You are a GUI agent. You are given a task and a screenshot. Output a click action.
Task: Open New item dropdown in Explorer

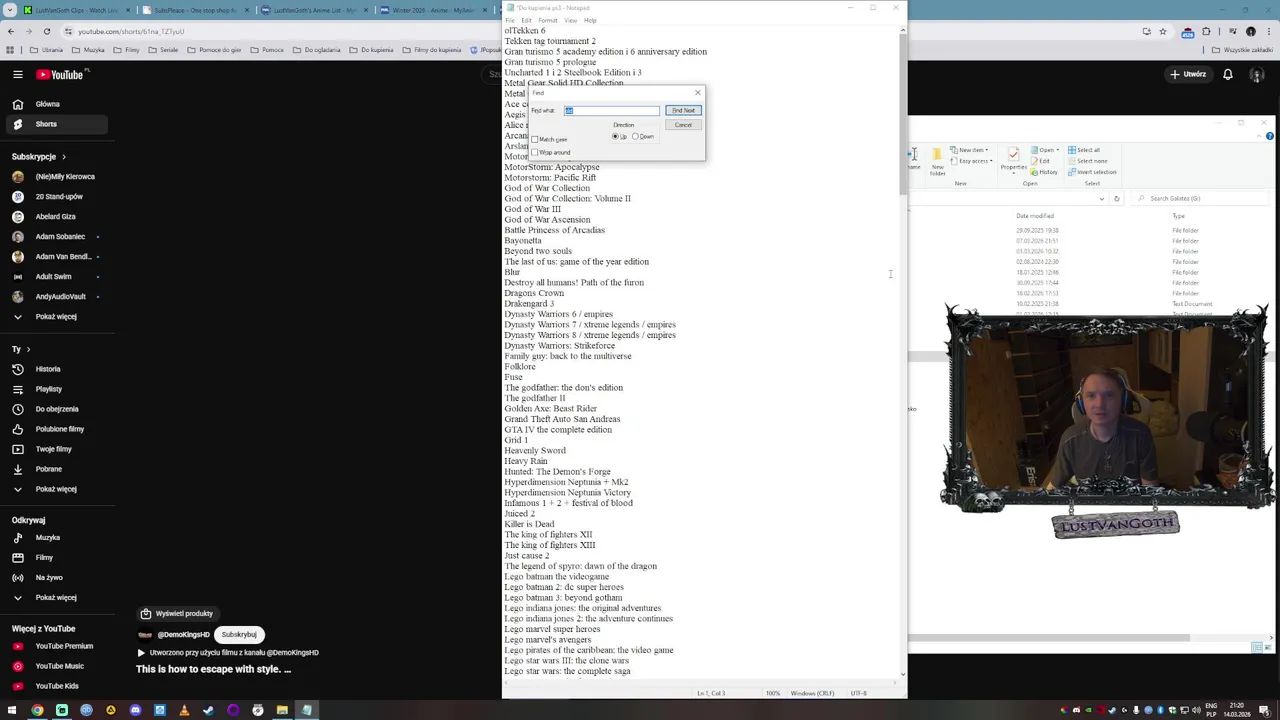tap(971, 150)
